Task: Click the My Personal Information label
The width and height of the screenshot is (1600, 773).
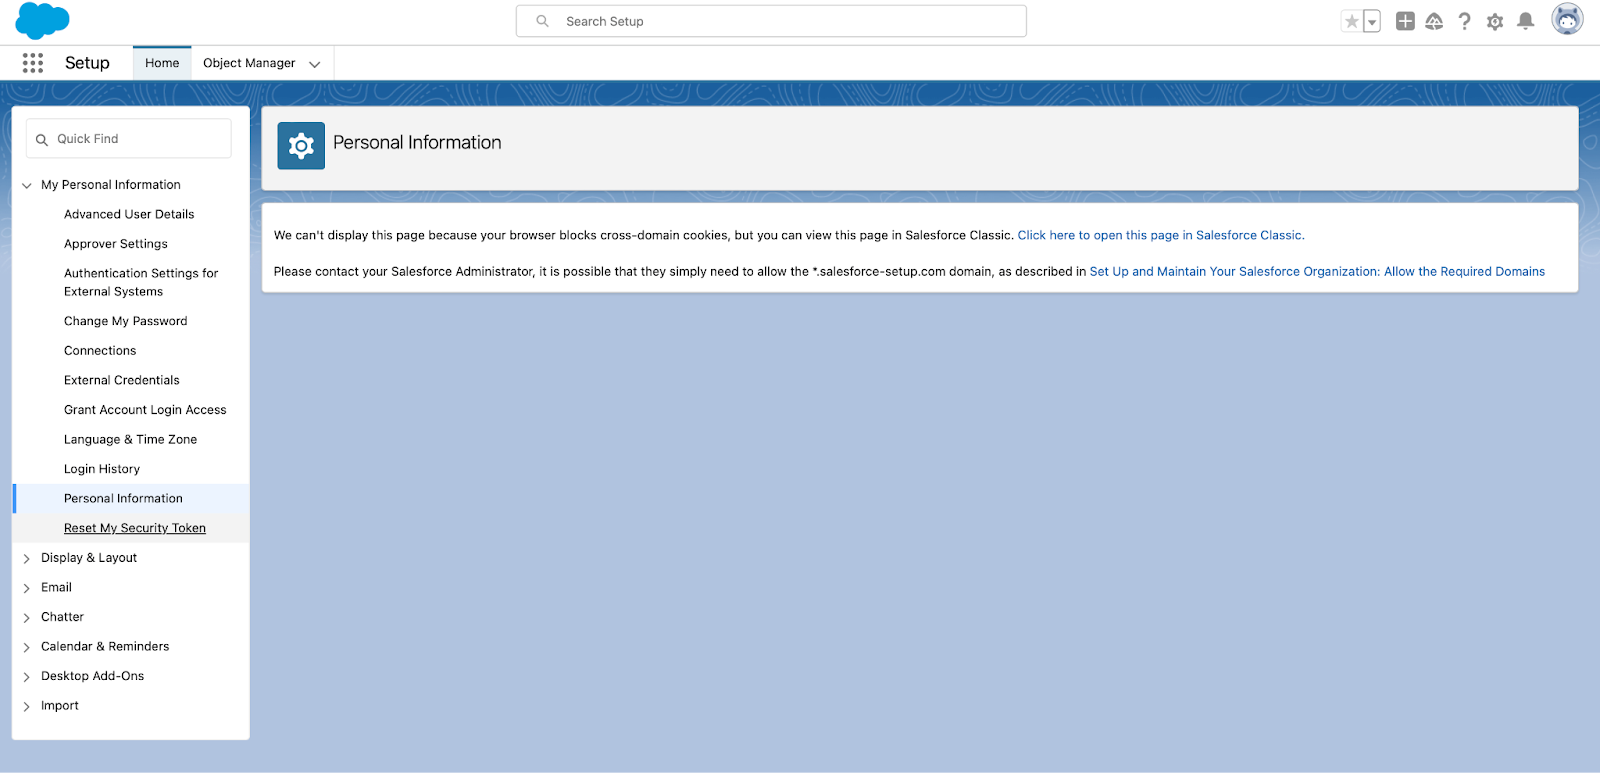Action: [111, 185]
